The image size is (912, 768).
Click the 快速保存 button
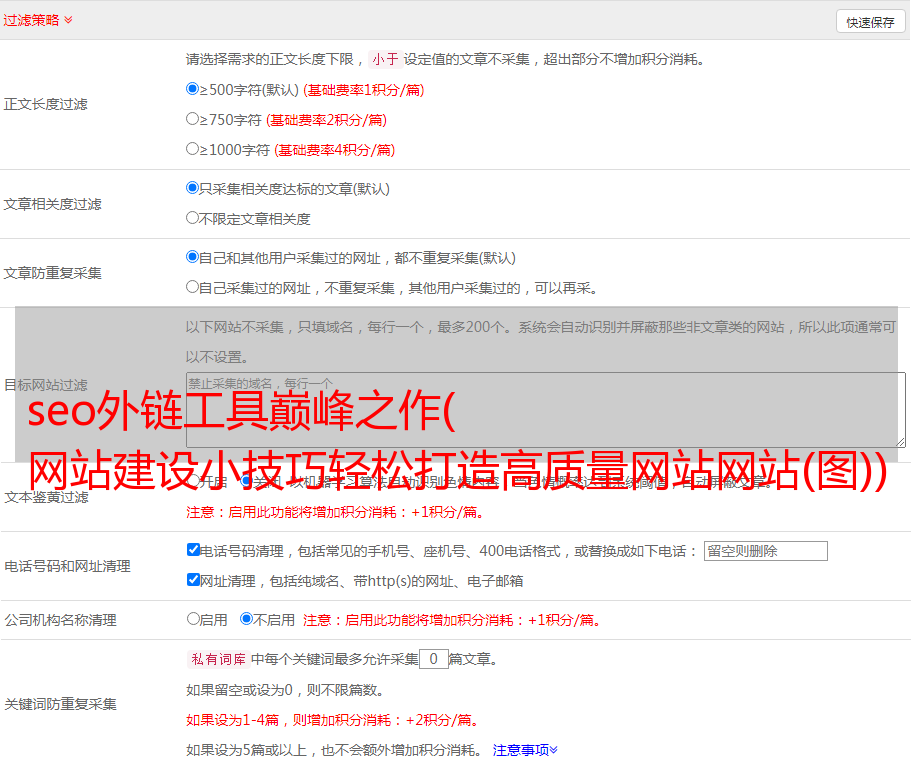pyautogui.click(x=870, y=22)
